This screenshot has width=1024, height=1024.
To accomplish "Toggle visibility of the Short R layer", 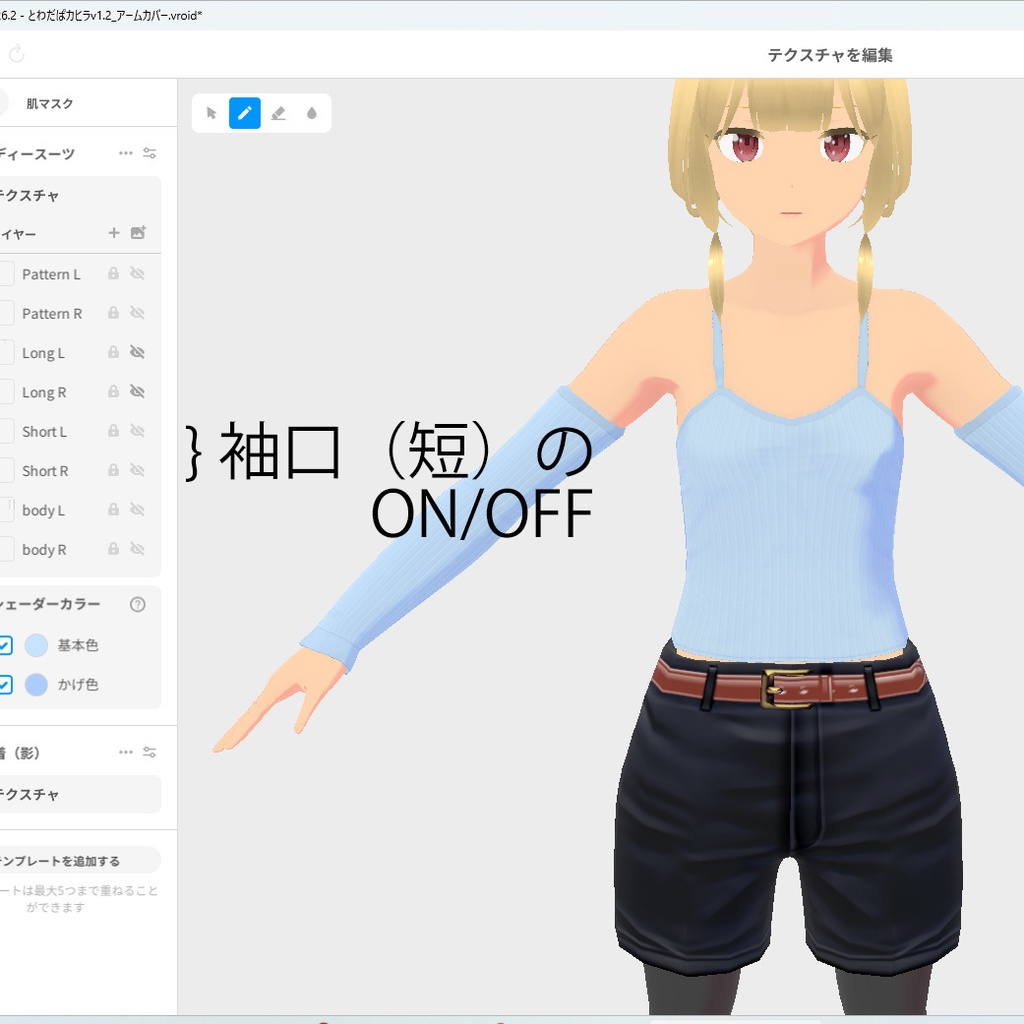I will (138, 470).
